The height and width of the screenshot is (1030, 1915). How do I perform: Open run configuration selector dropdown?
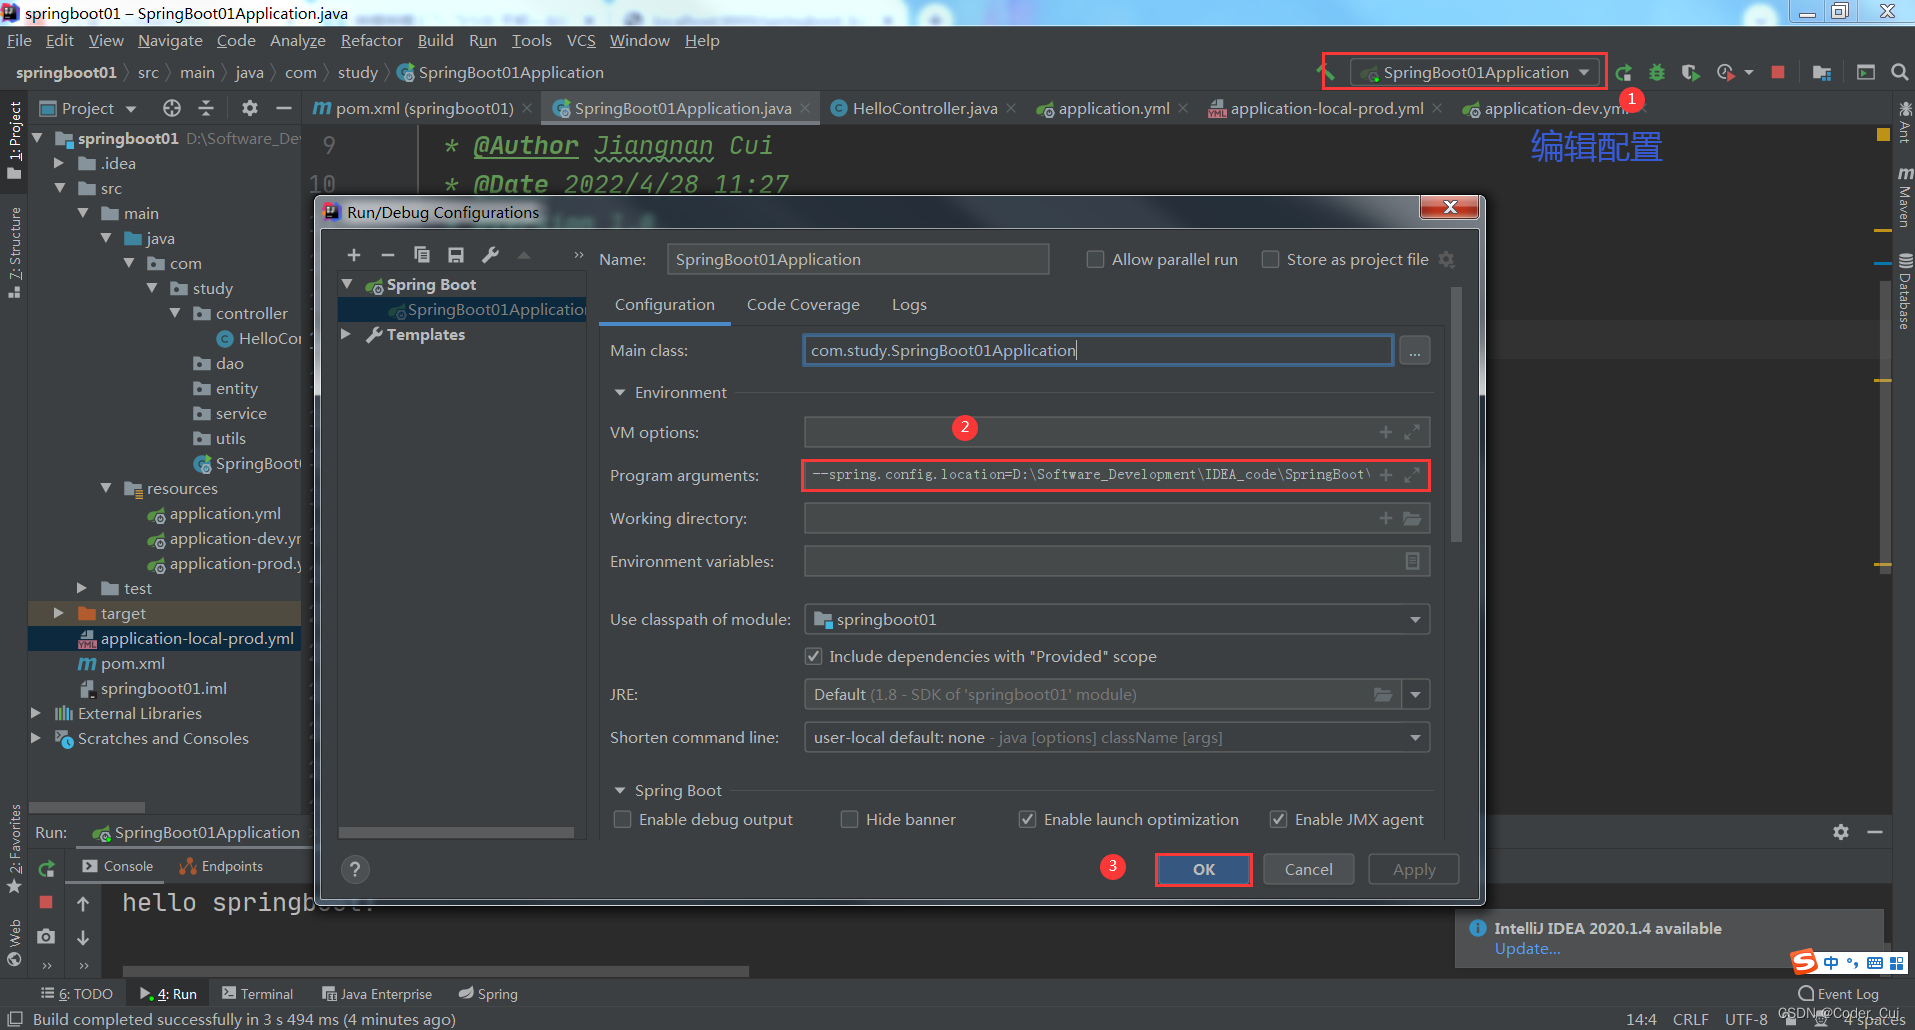pyautogui.click(x=1475, y=73)
